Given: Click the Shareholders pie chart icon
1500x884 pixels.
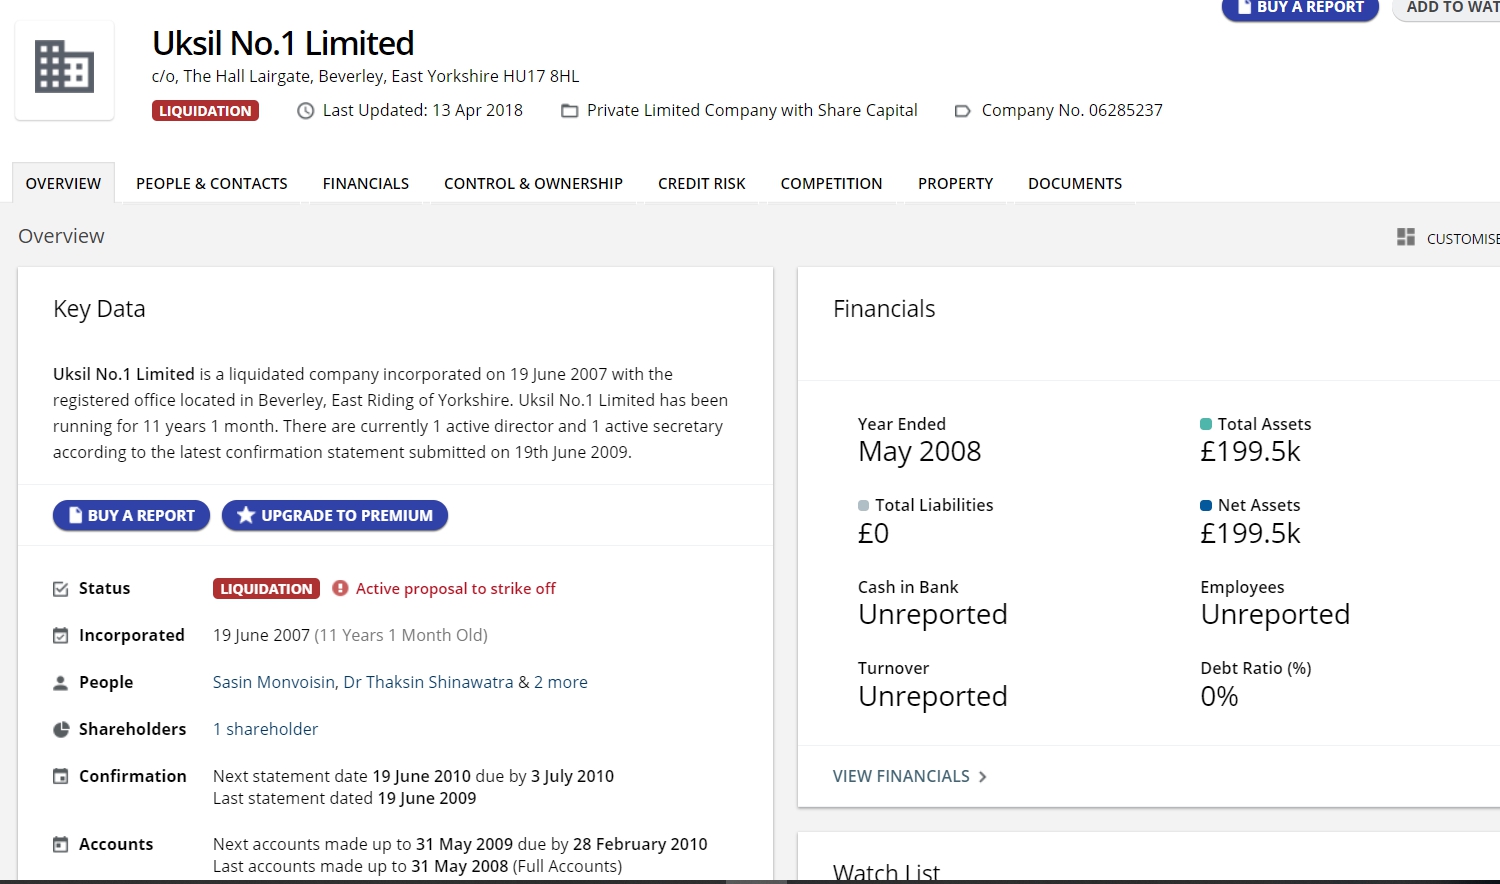Looking at the screenshot, I should coord(61,729).
